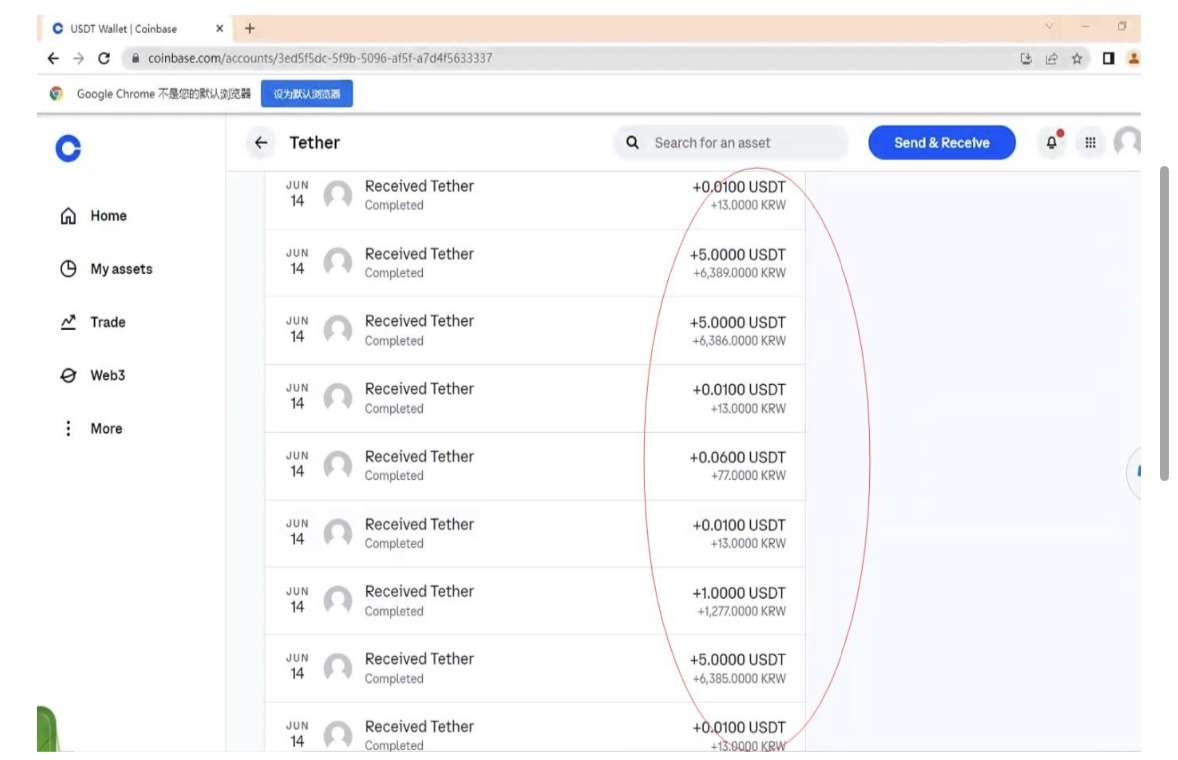Open Chrome profile icon
Image resolution: width=1178 pixels, height=760 pixels.
pyautogui.click(x=1133, y=59)
